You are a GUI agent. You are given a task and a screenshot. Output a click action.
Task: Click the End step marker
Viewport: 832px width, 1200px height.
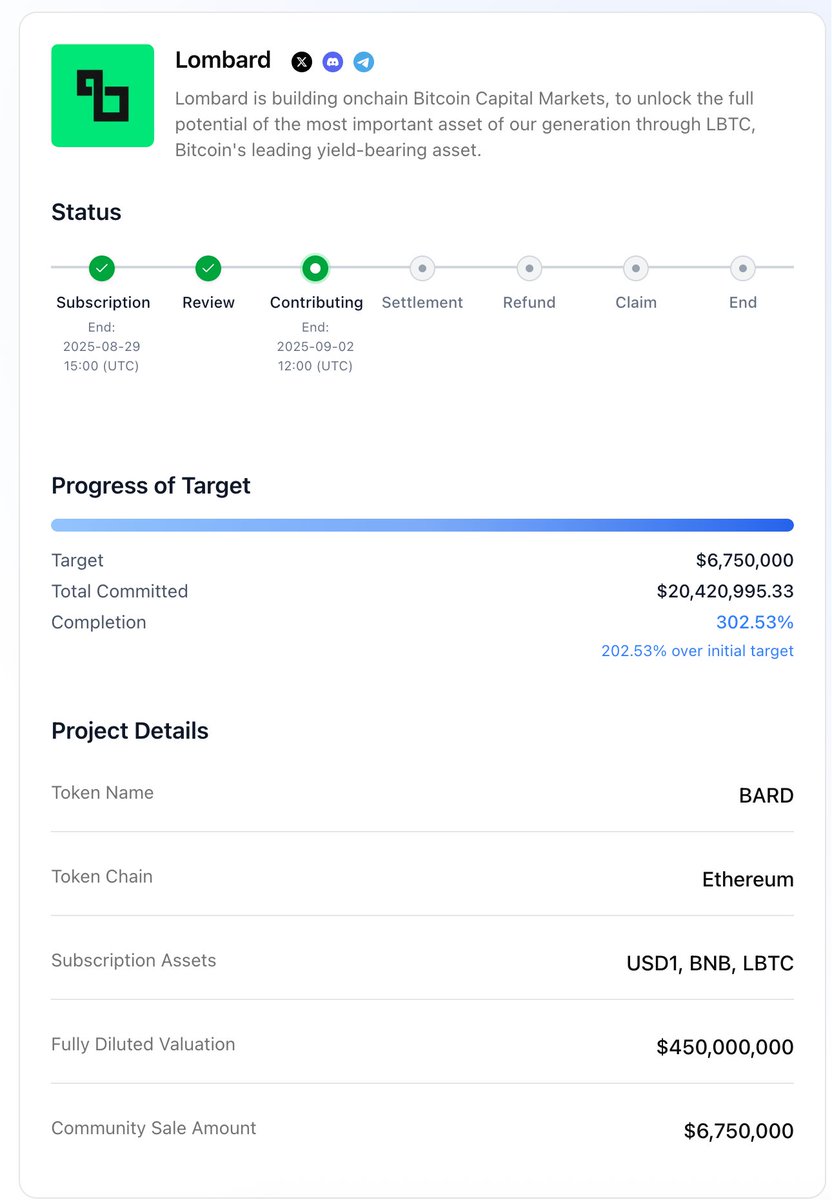pyautogui.click(x=742, y=268)
